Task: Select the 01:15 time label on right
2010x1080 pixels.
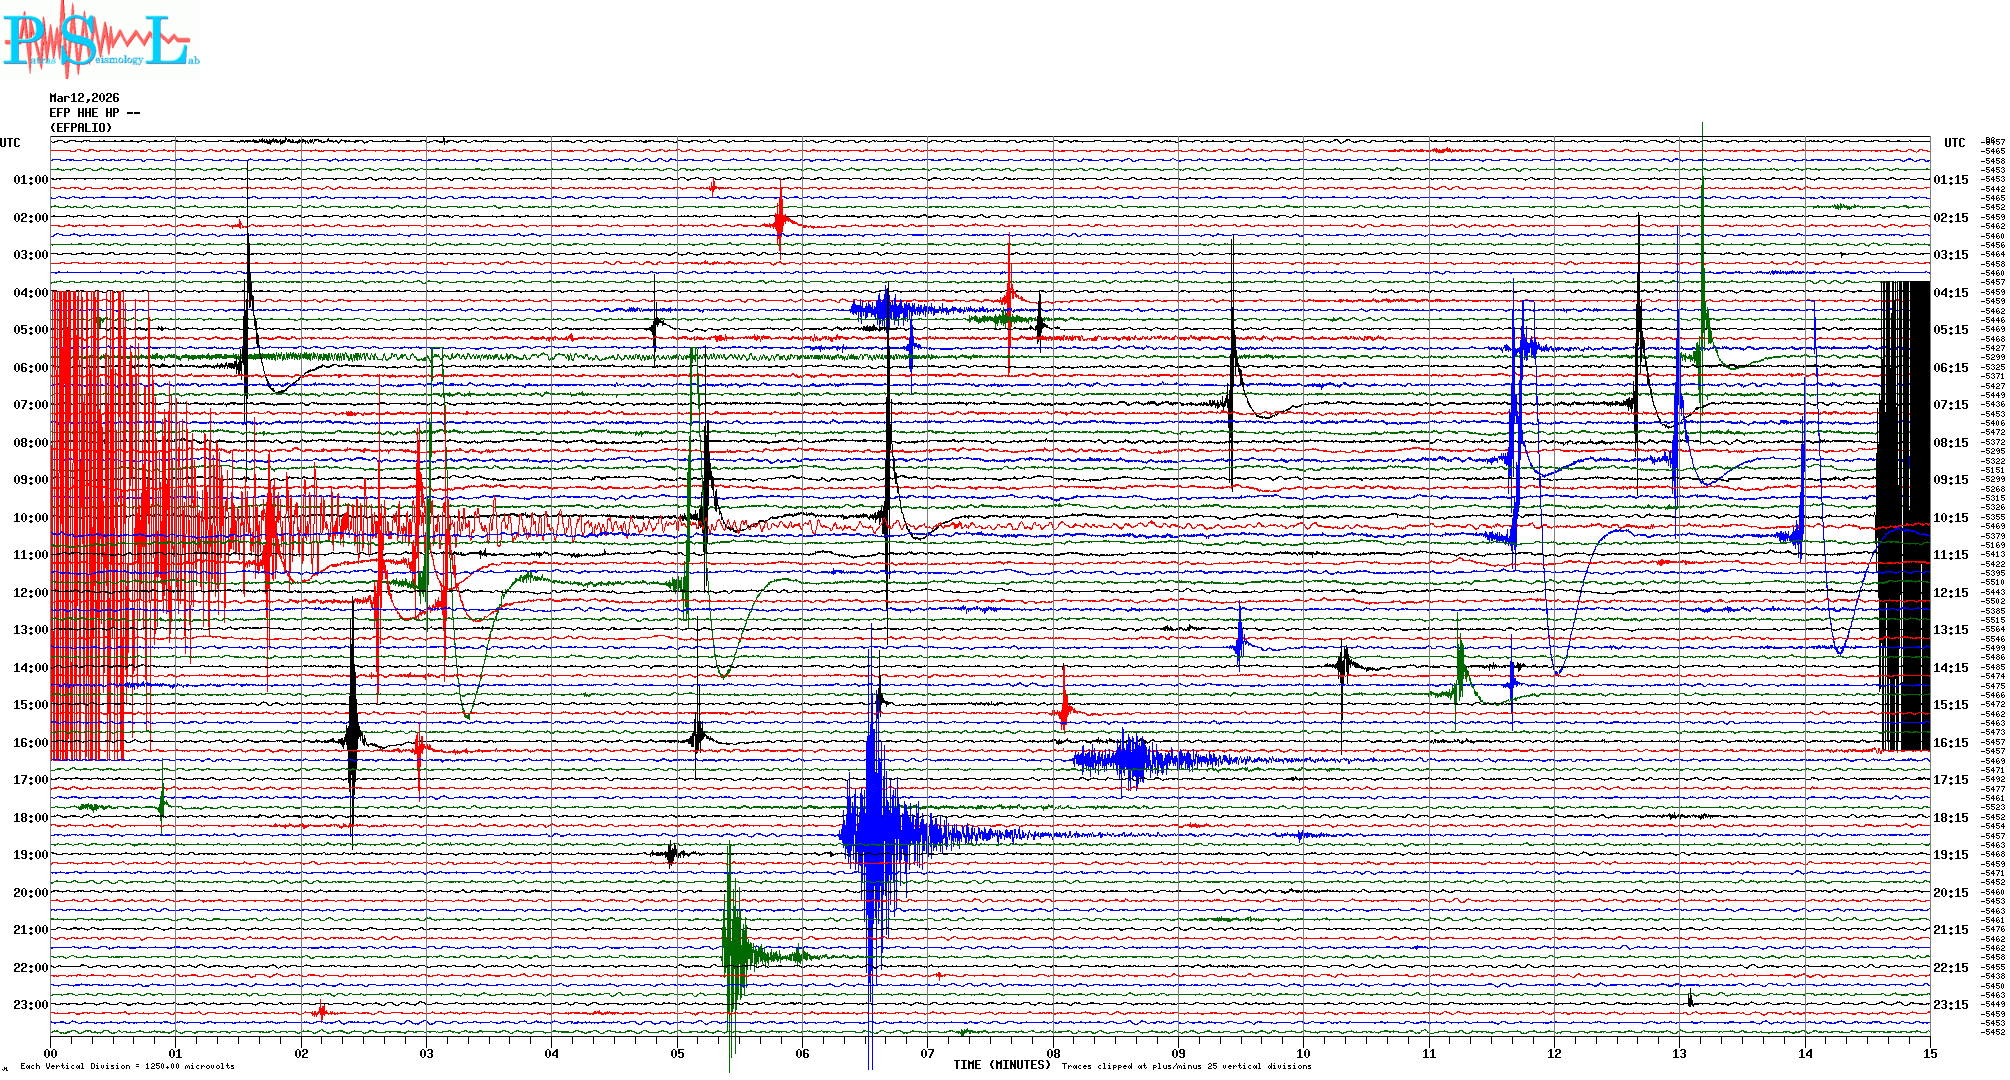Action: click(1950, 181)
